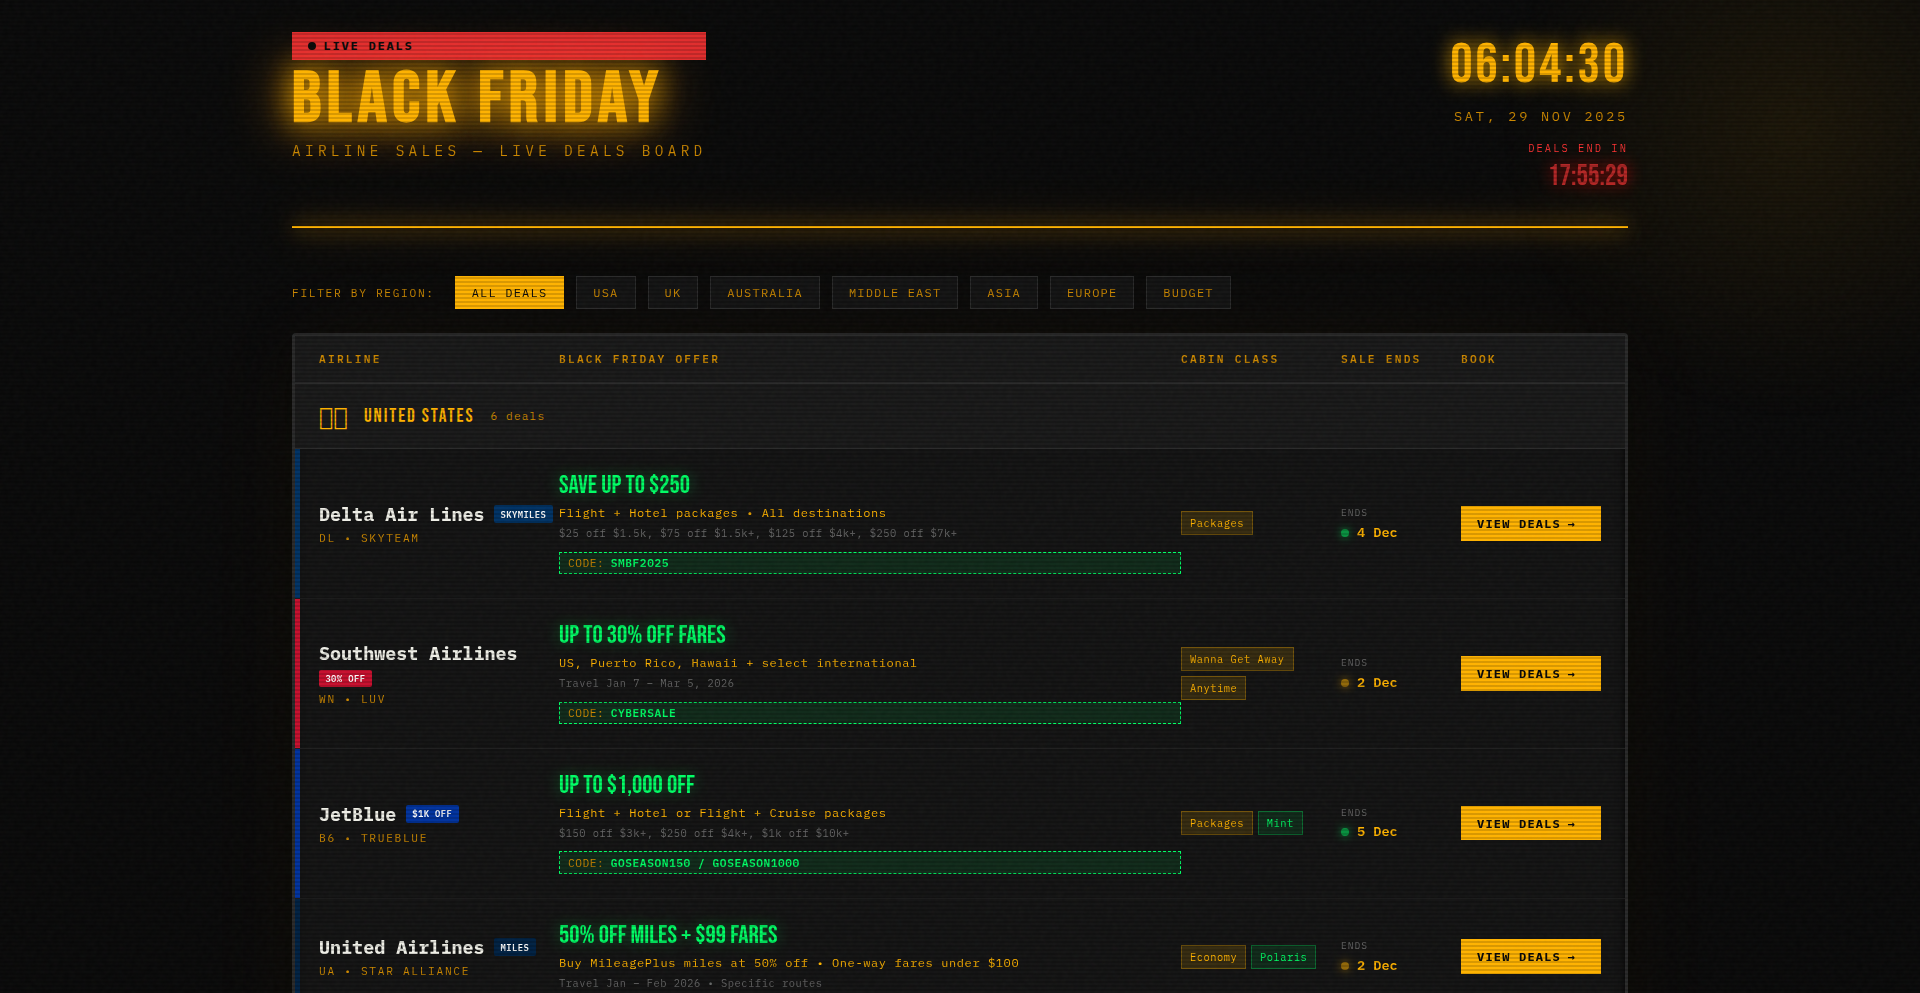Image resolution: width=1920 pixels, height=993 pixels.
Task: Click the Packages cabin tag in Delta row
Action: click(x=1217, y=523)
